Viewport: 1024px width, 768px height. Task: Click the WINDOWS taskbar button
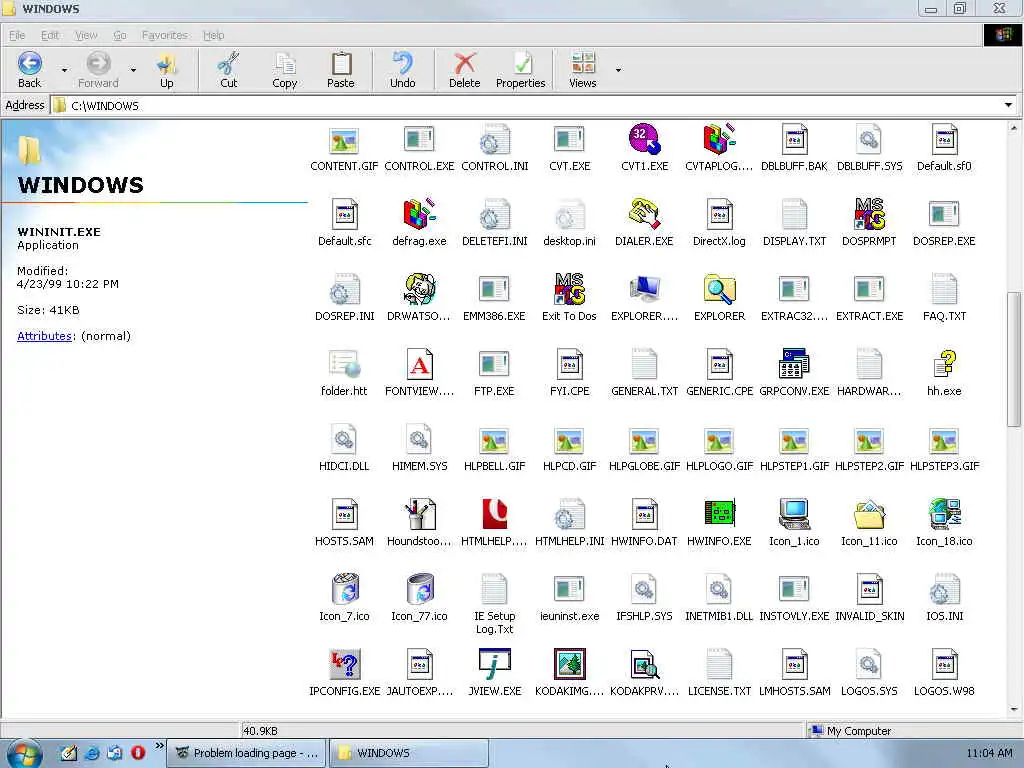408,753
